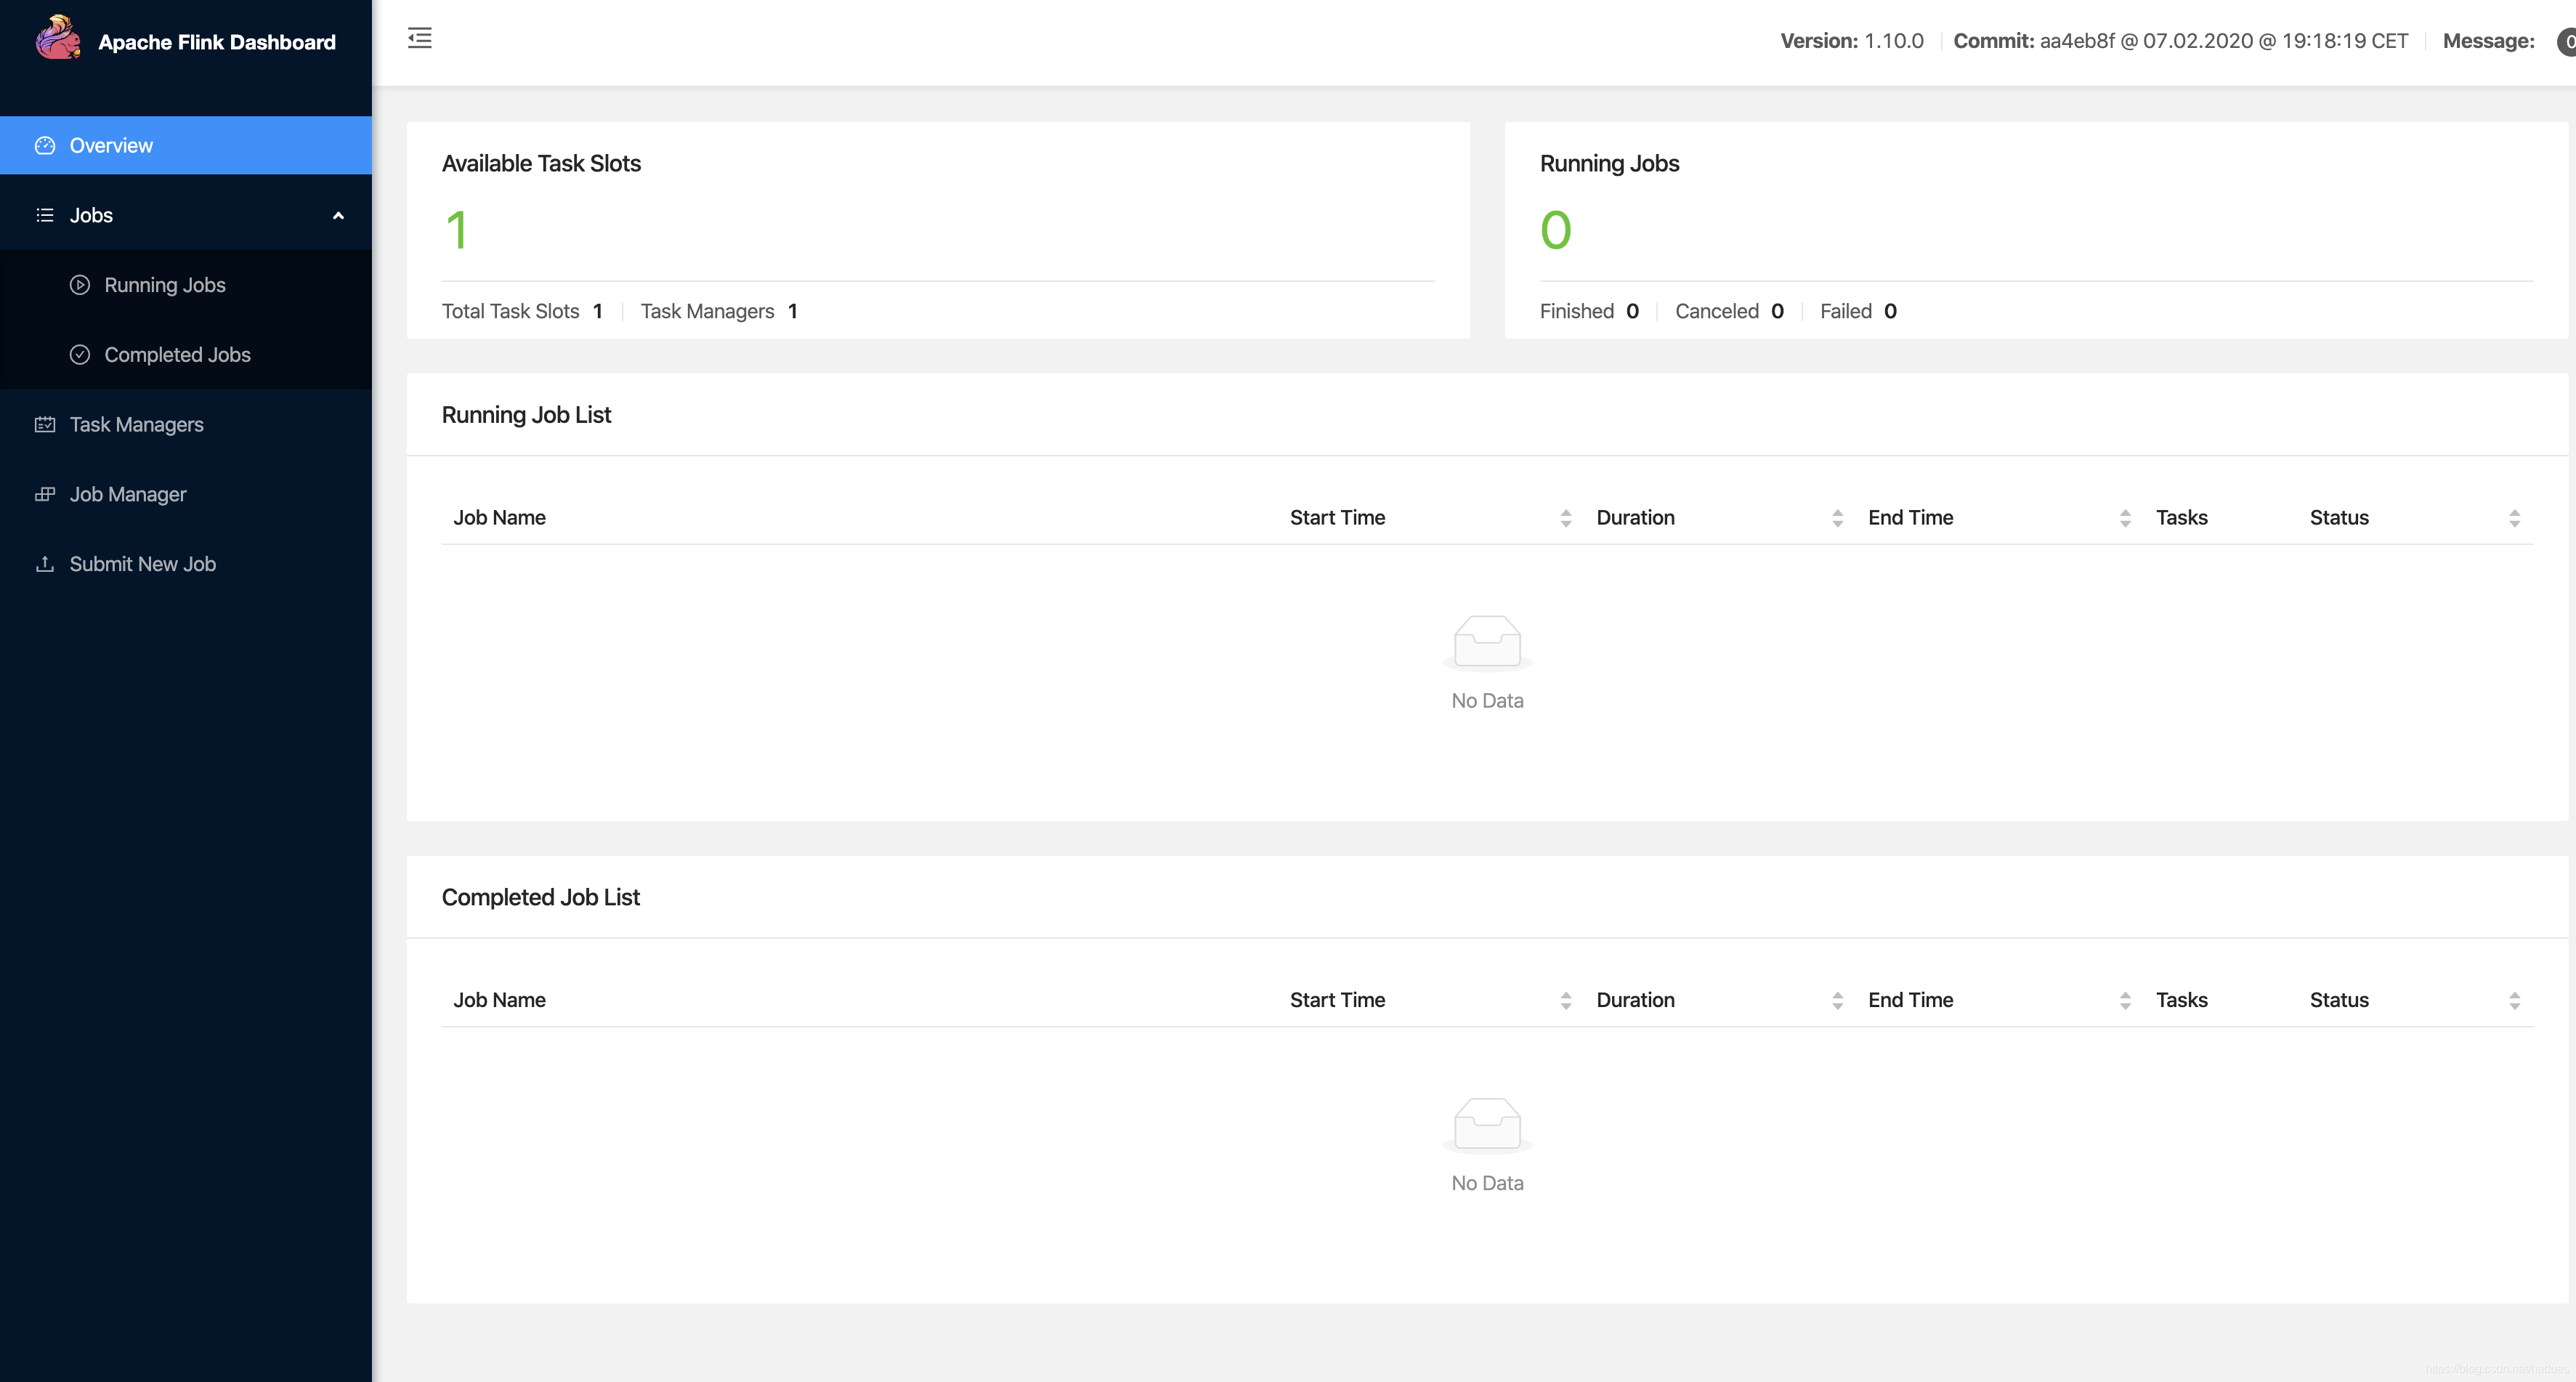Open the Submit New Job page

142,565
